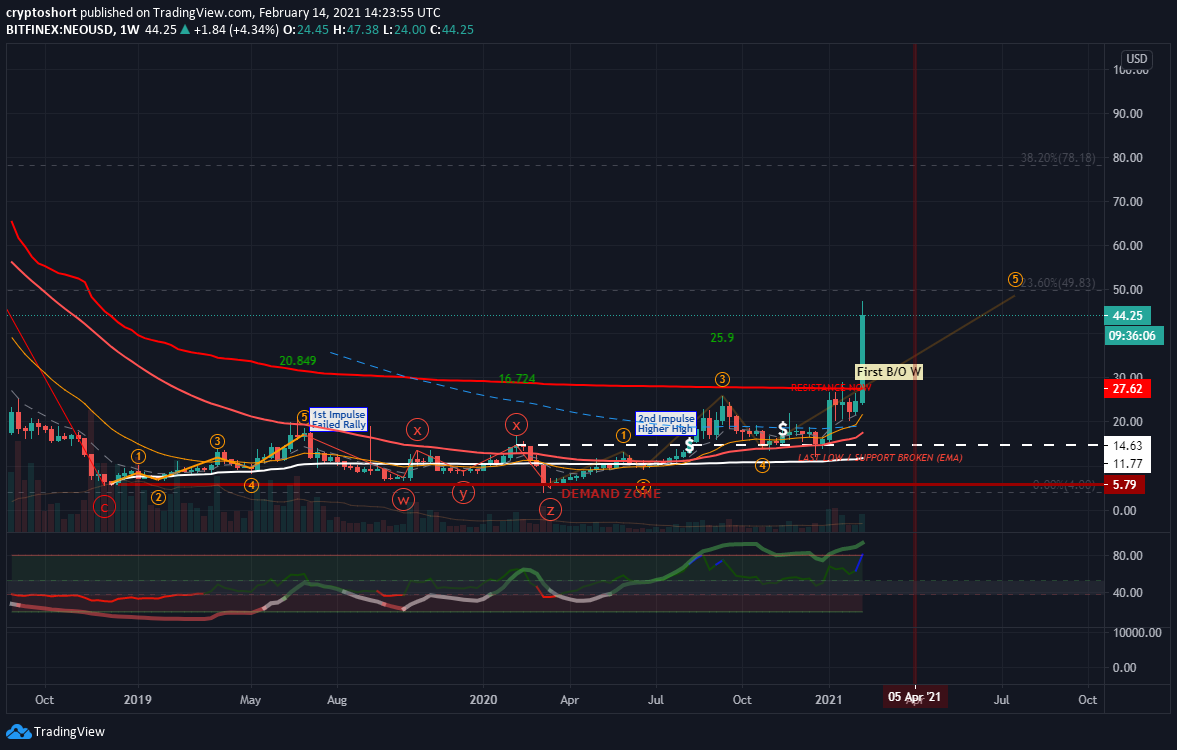This screenshot has height=750, width=1177.
Task: Click the 0.00%(4.00) Fibonacci label
Action: pos(1064,485)
